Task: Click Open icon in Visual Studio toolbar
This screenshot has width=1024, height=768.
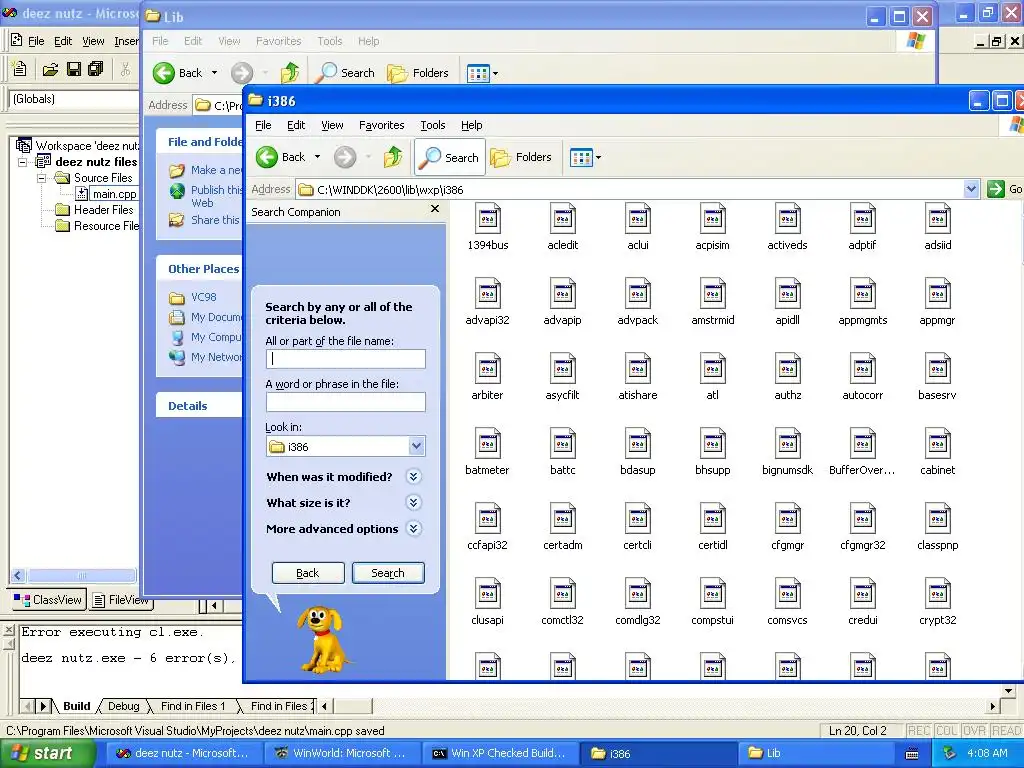Action: point(50,69)
